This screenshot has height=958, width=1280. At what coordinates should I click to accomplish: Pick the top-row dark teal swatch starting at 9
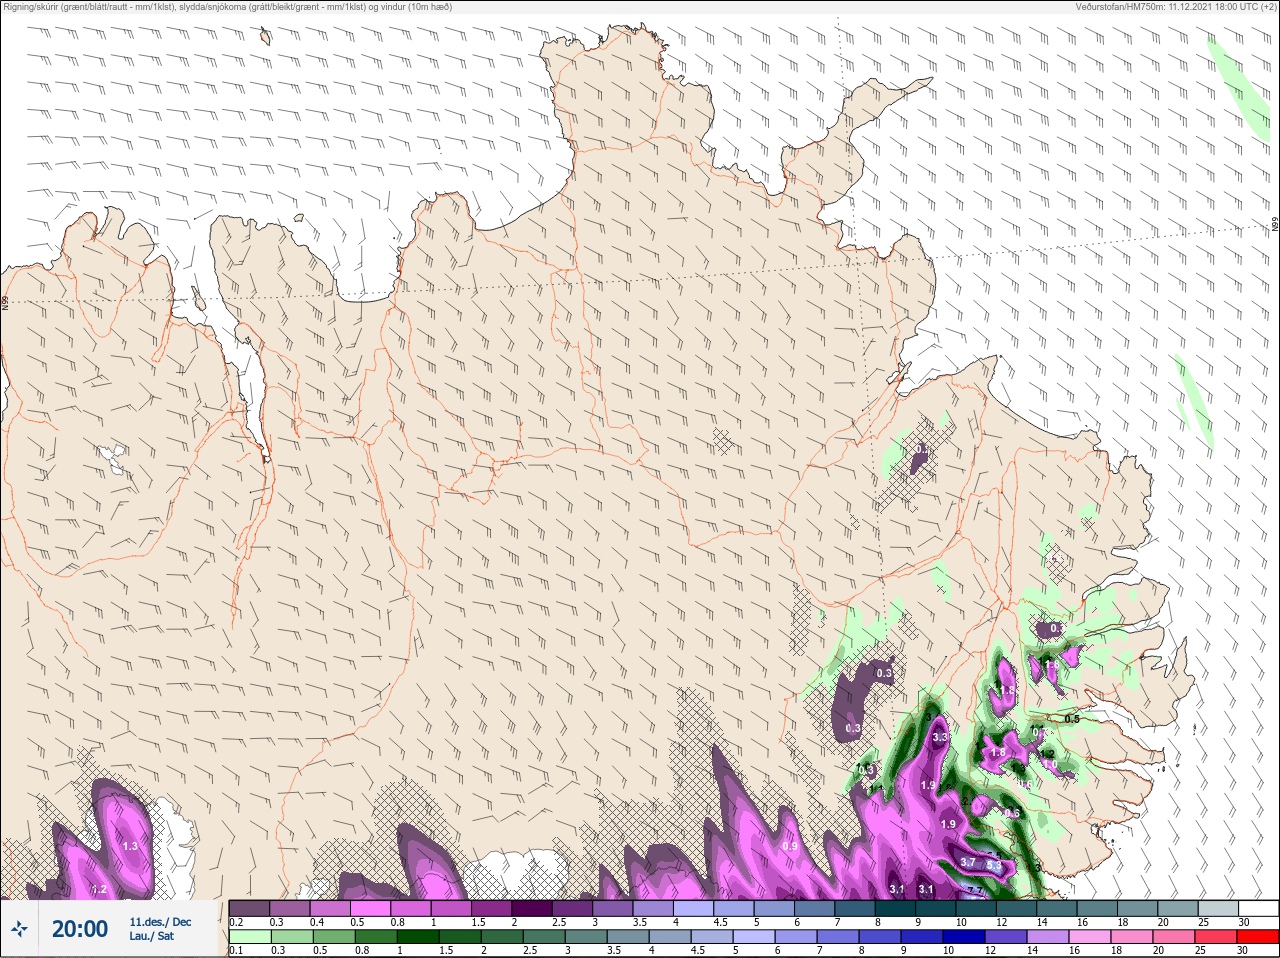(x=937, y=908)
